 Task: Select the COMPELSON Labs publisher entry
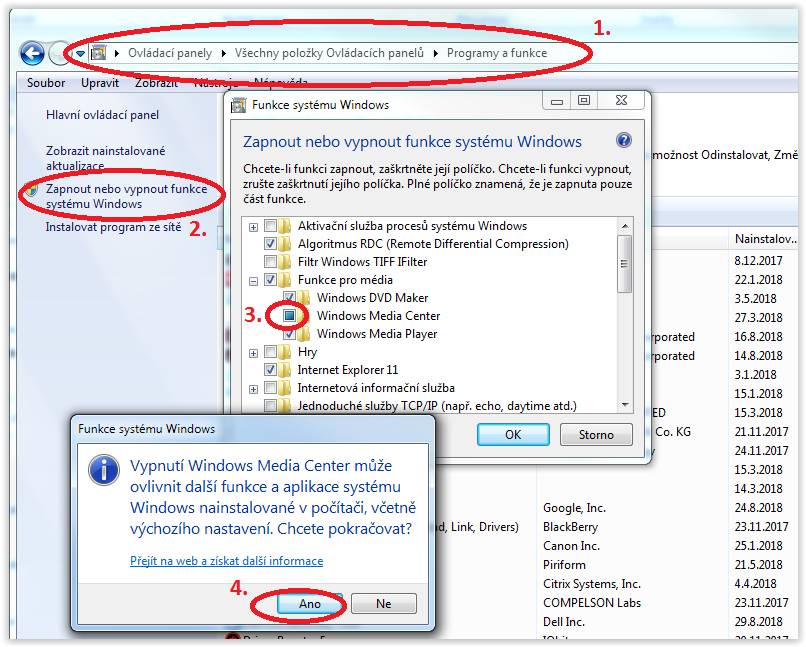tap(592, 603)
